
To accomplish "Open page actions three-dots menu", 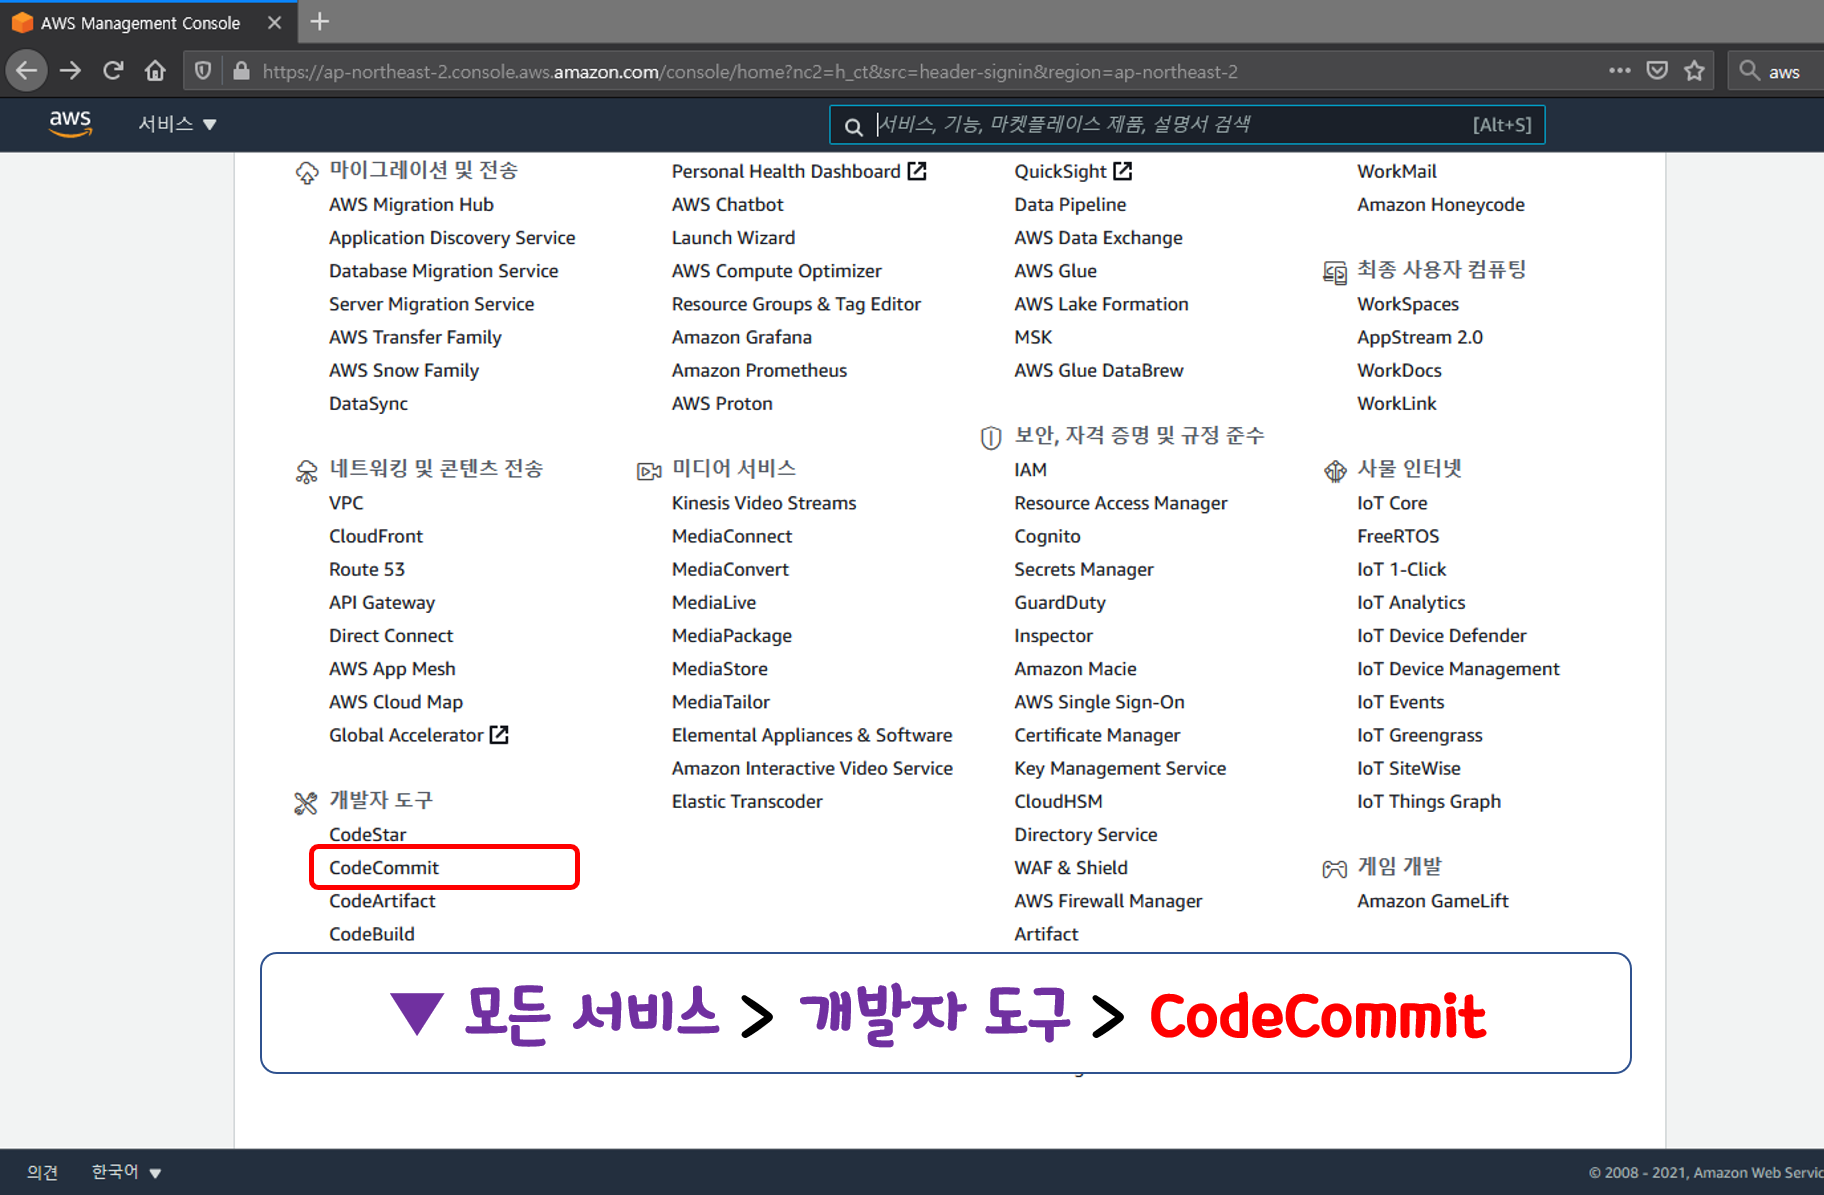I will click(1620, 71).
